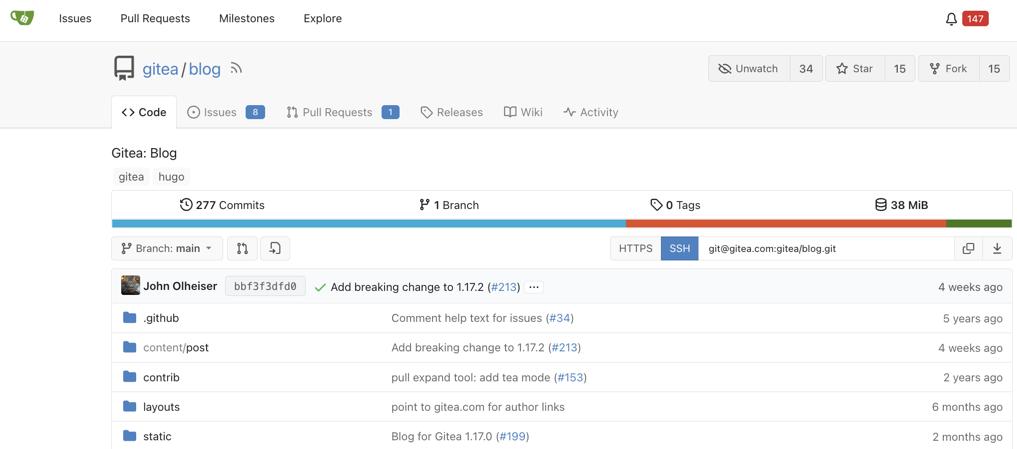Screen dimensions: 1017x449
Task: Click the SSH clone URL field
Action: tap(826, 249)
